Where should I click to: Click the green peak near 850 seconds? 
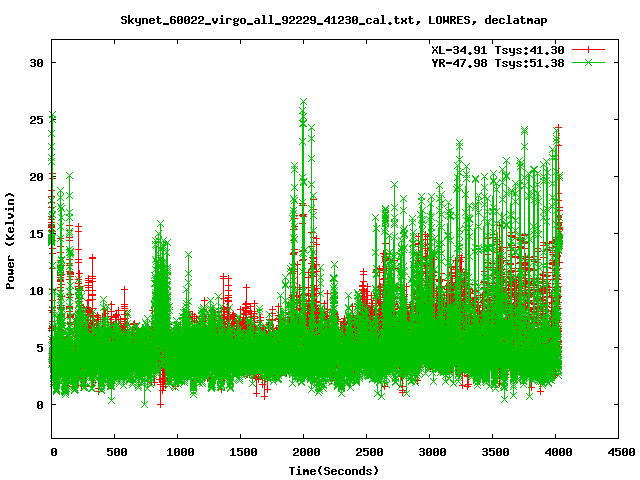click(x=160, y=224)
